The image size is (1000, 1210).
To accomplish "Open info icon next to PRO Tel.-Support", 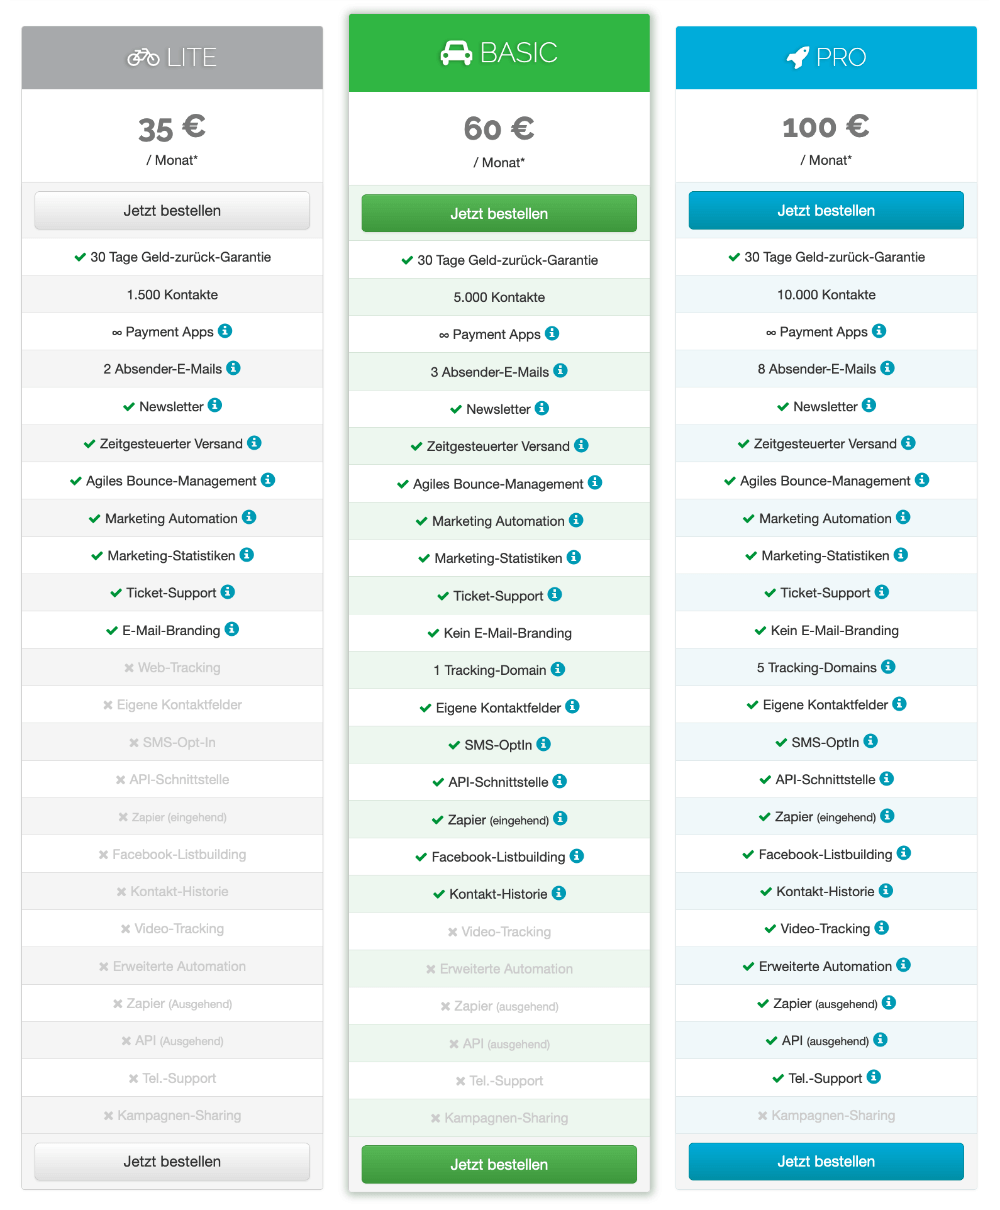I will (x=873, y=1077).
